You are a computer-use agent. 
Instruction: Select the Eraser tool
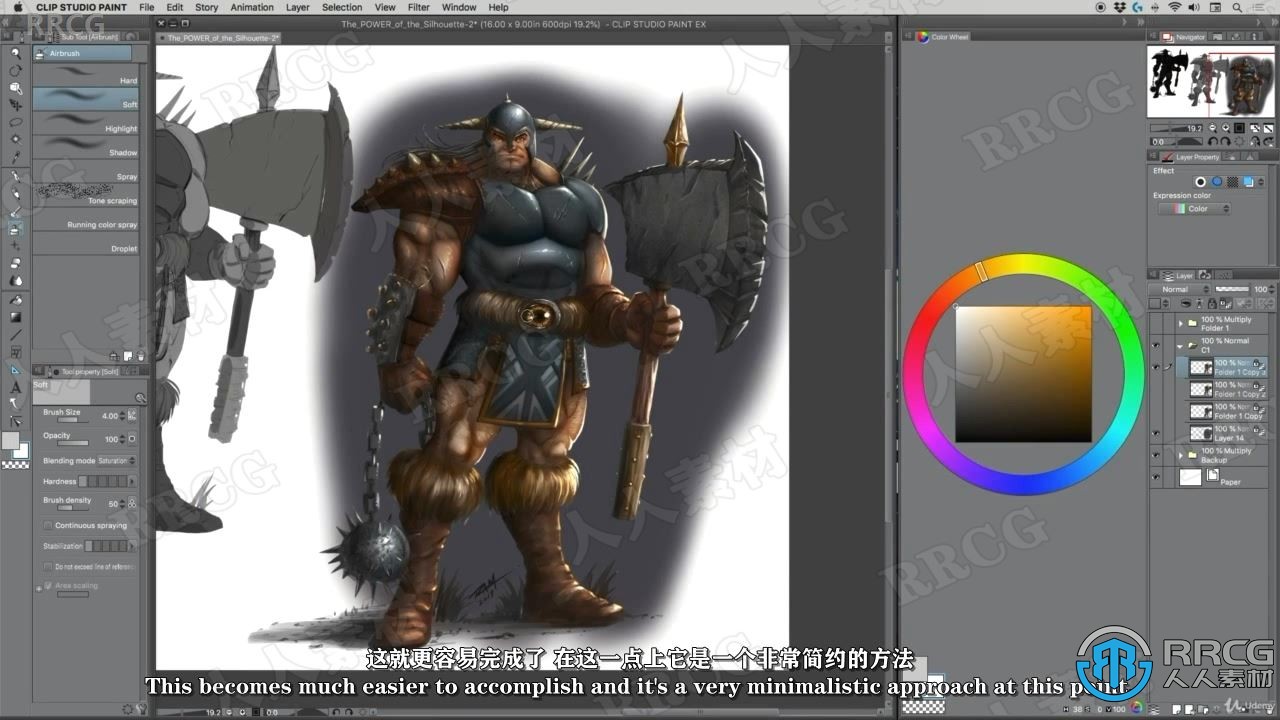click(x=15, y=264)
